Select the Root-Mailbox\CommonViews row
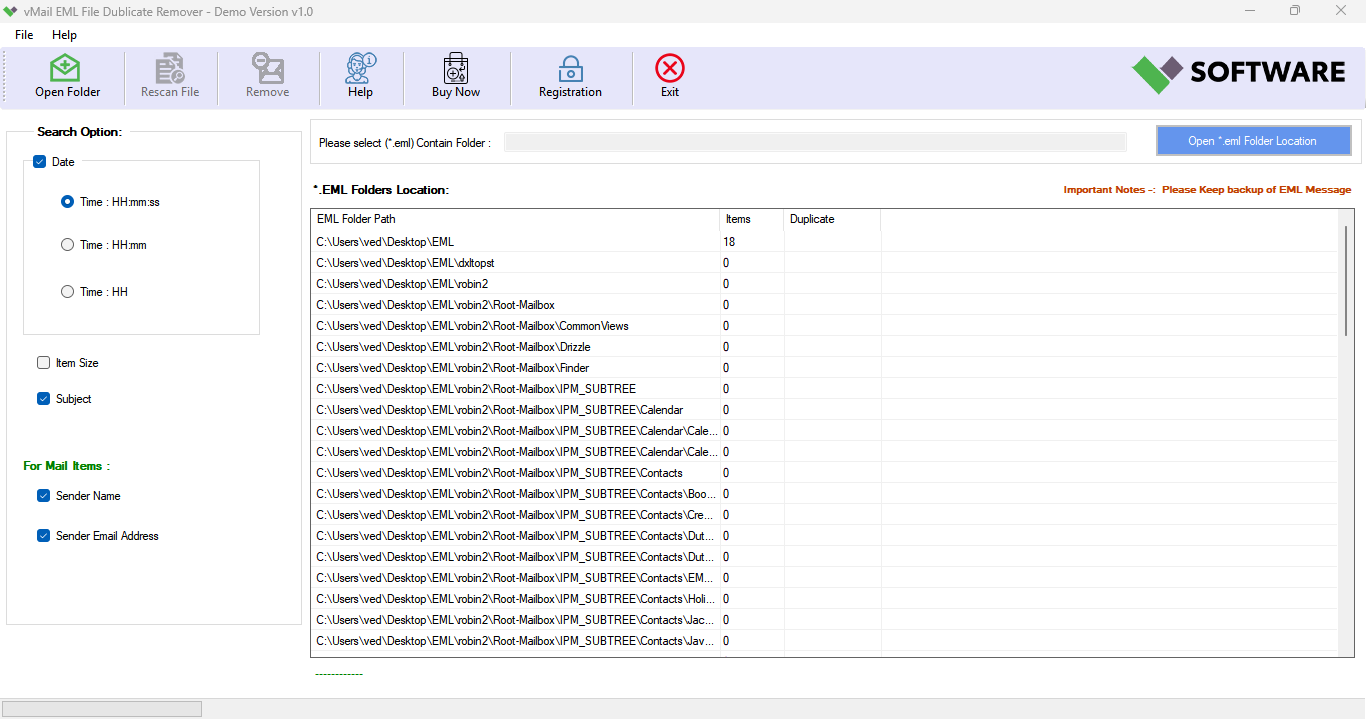Image resolution: width=1366 pixels, height=720 pixels. [824, 325]
